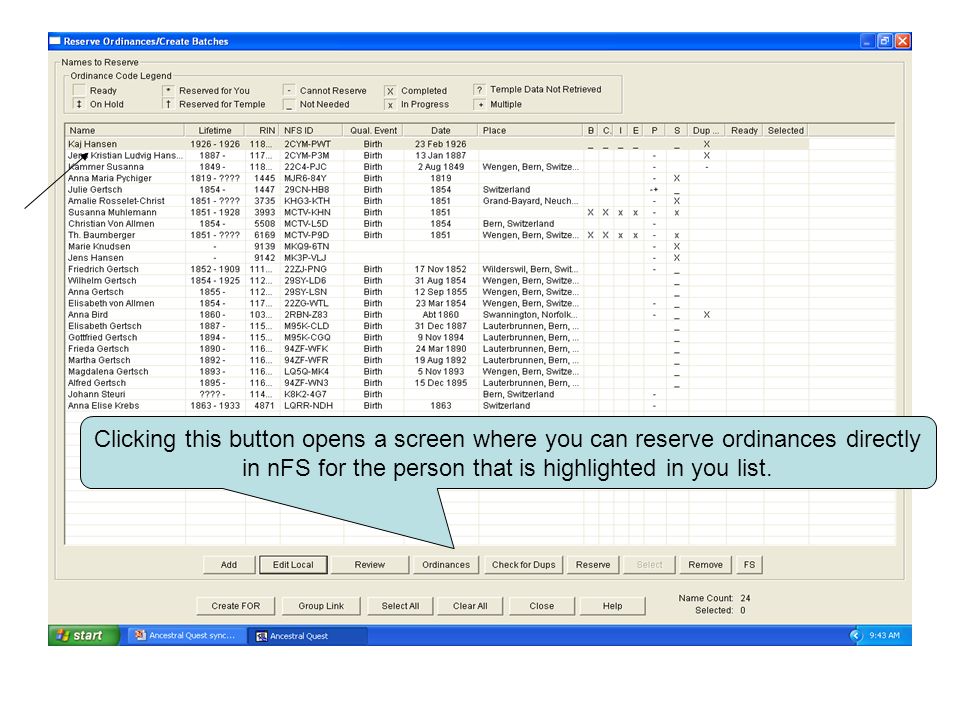Click the Create FOR button
Viewport: 960px width, 720px height.
236,606
